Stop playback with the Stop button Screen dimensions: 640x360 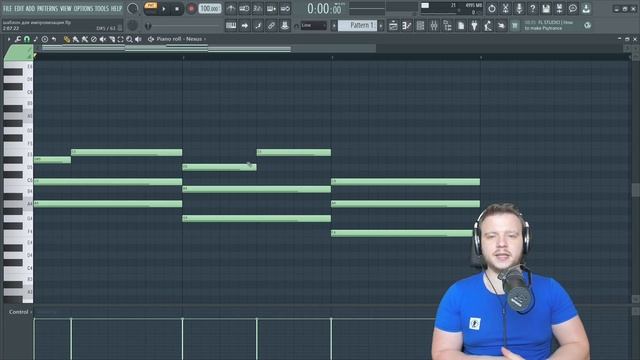click(177, 9)
